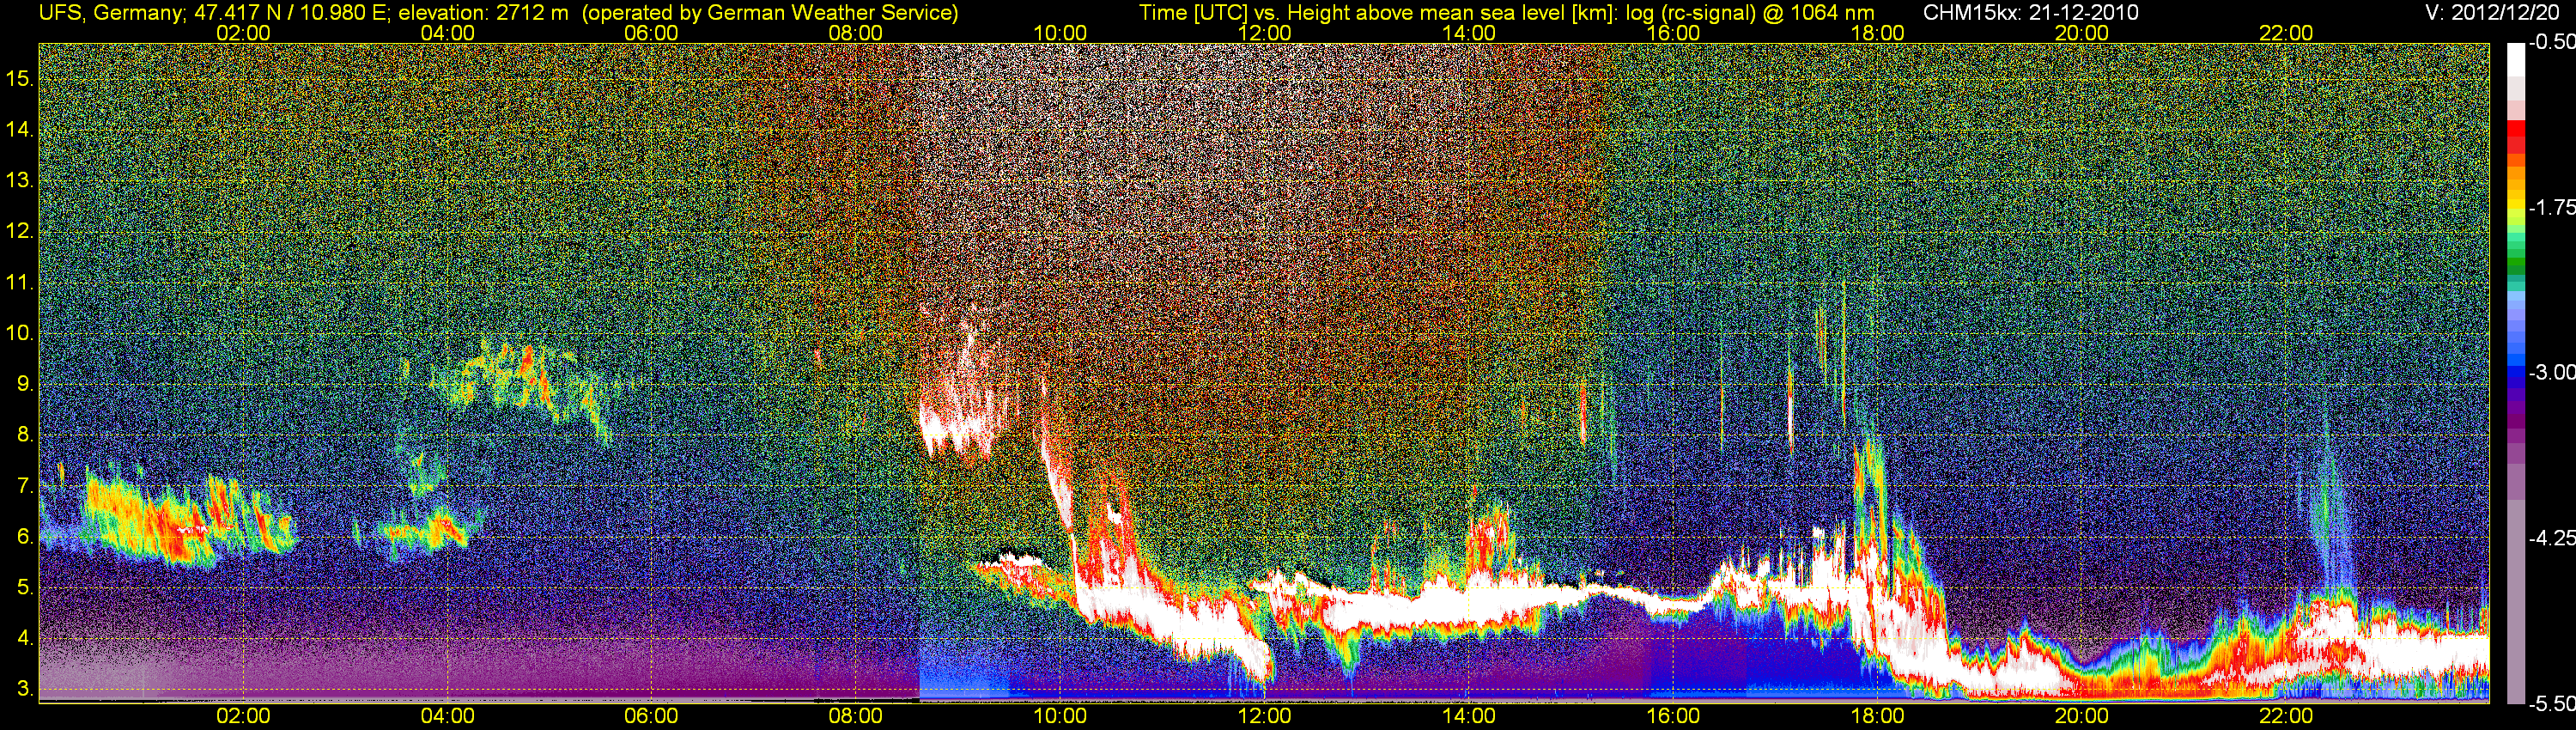Viewport: 2576px width, 730px height.
Task: Click the top time axis label 12:00
Action: (x=1264, y=33)
